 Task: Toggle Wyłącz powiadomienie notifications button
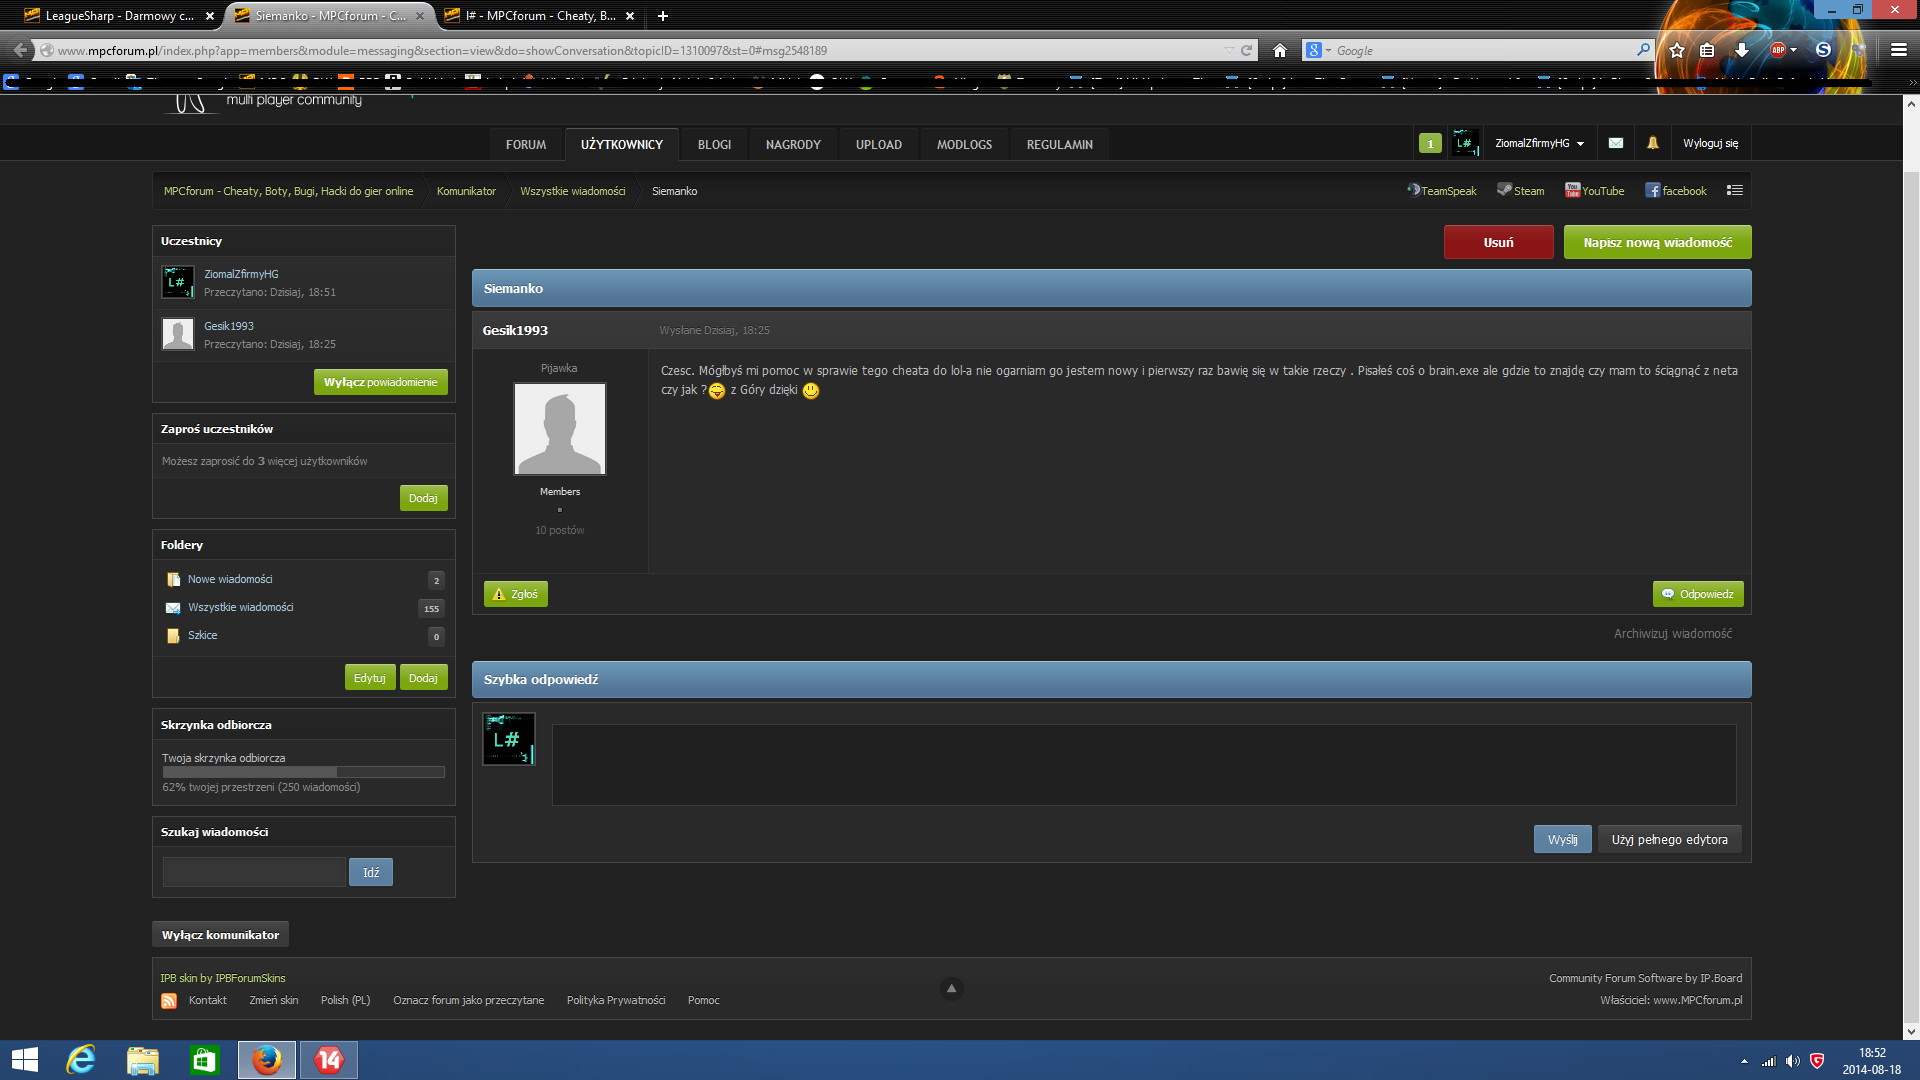[380, 382]
